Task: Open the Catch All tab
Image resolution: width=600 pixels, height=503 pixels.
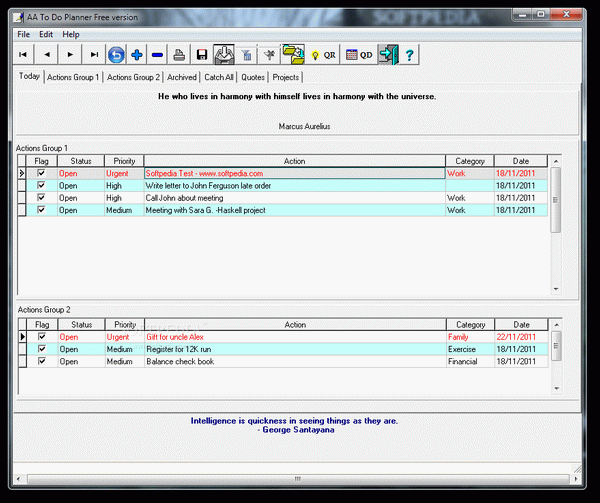Action: point(218,77)
